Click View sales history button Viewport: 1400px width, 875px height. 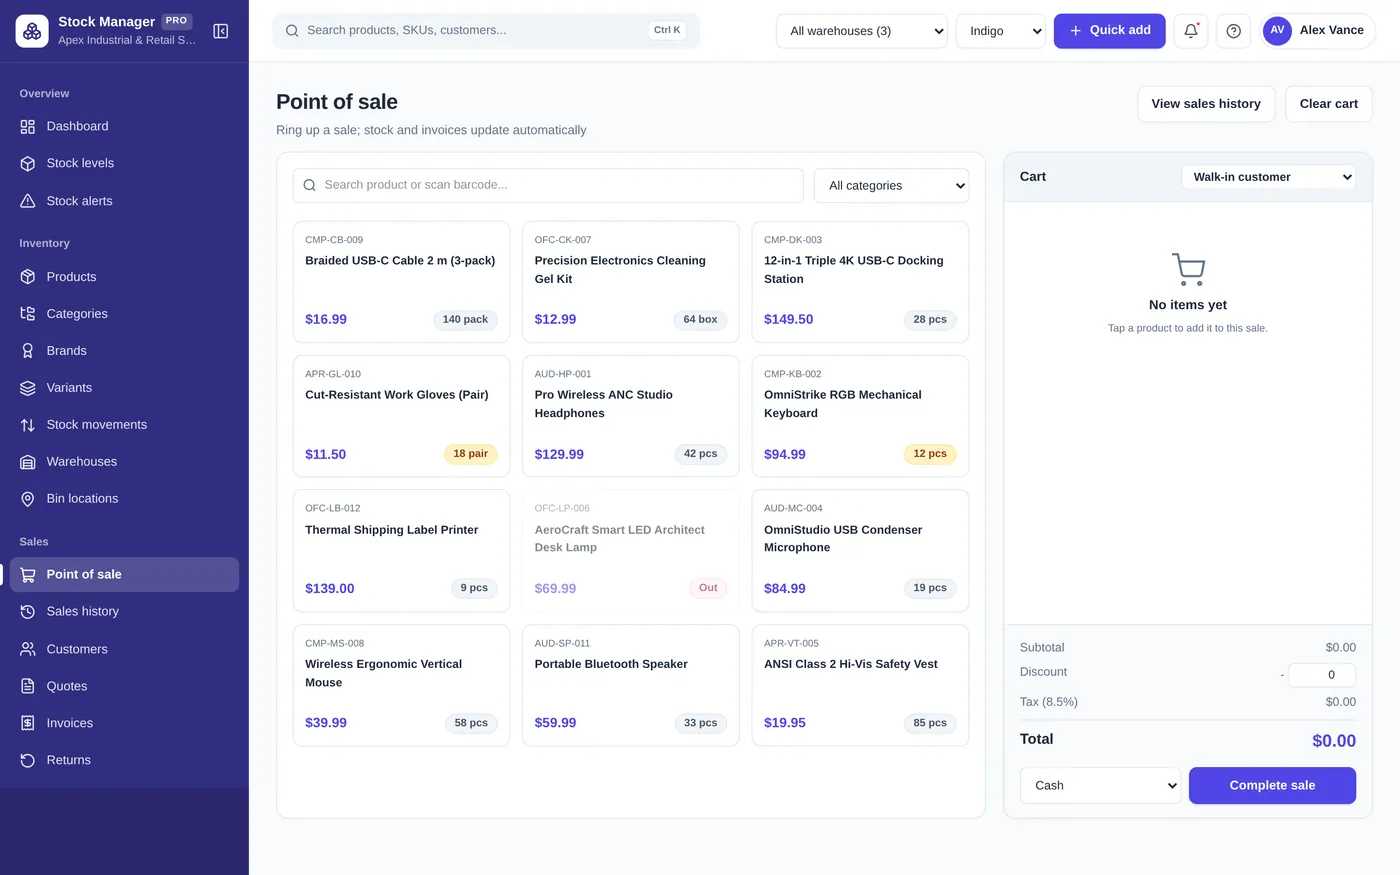coord(1206,104)
